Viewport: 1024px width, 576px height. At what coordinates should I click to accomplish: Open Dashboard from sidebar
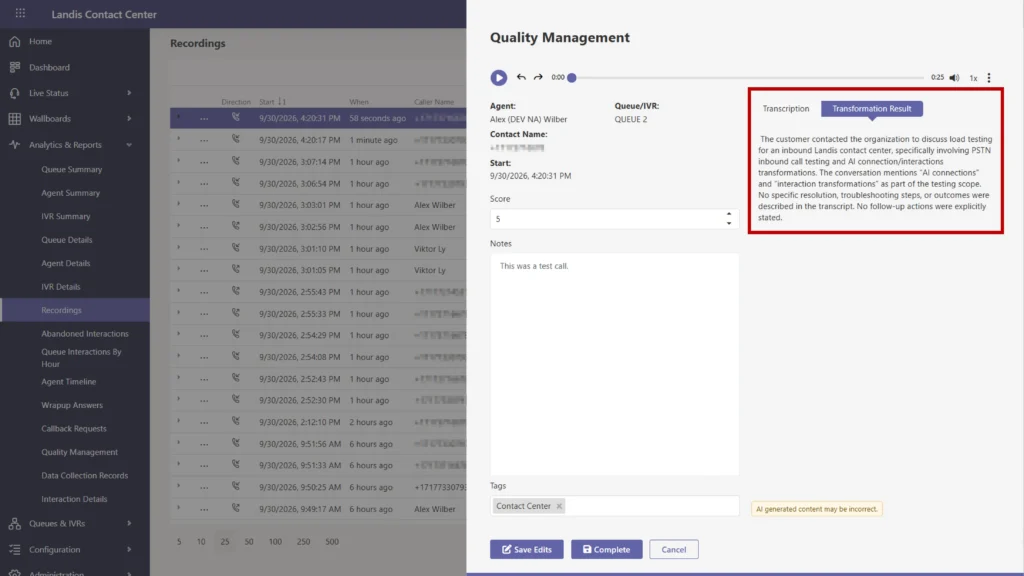point(49,67)
